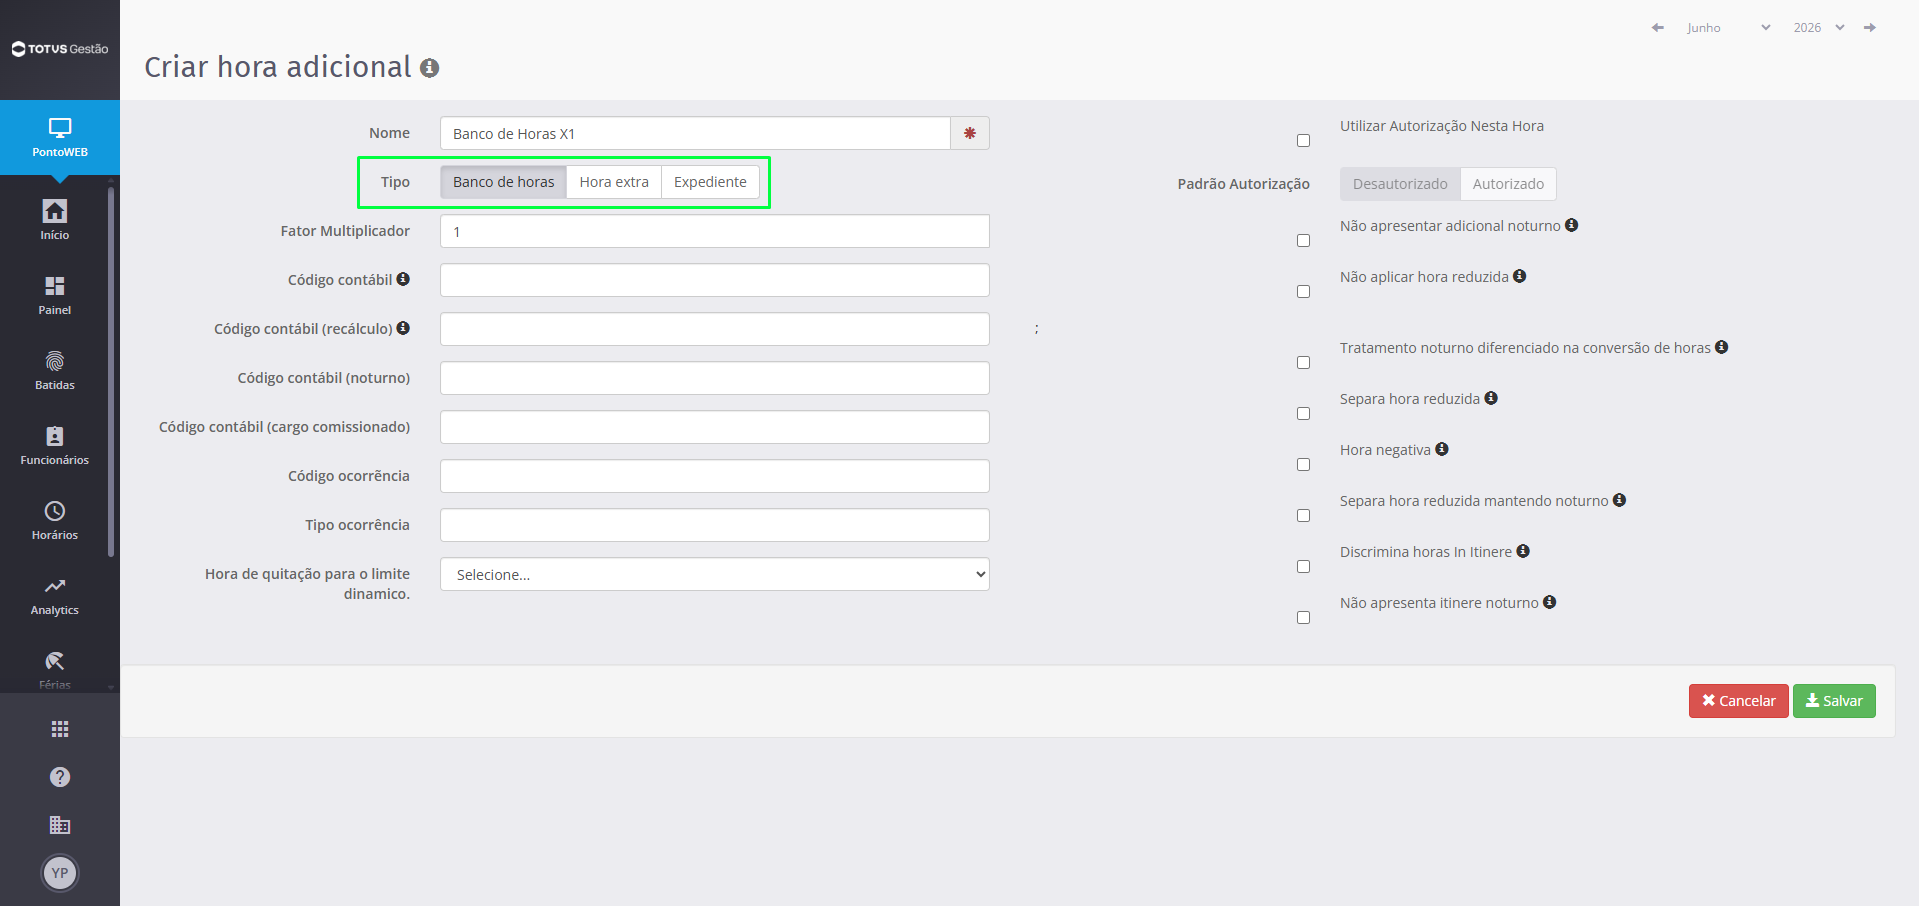The height and width of the screenshot is (906, 1919).
Task: Click Fator Multiplicador input field
Action: coord(715,231)
